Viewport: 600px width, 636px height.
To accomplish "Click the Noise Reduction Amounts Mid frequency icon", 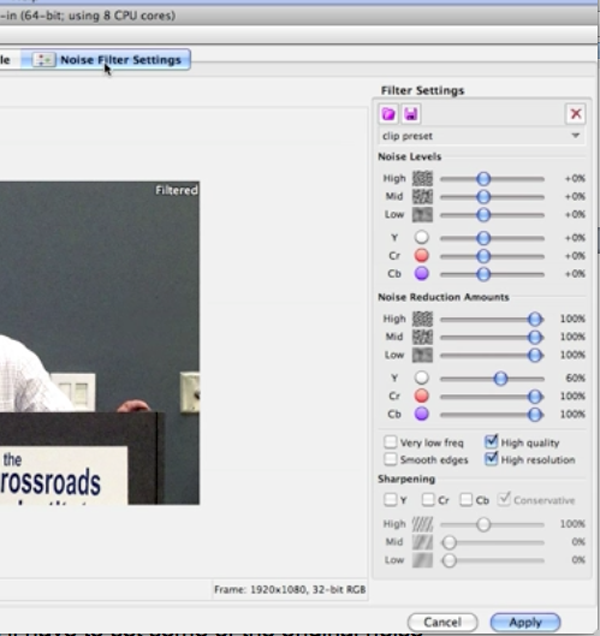I will (x=422, y=337).
